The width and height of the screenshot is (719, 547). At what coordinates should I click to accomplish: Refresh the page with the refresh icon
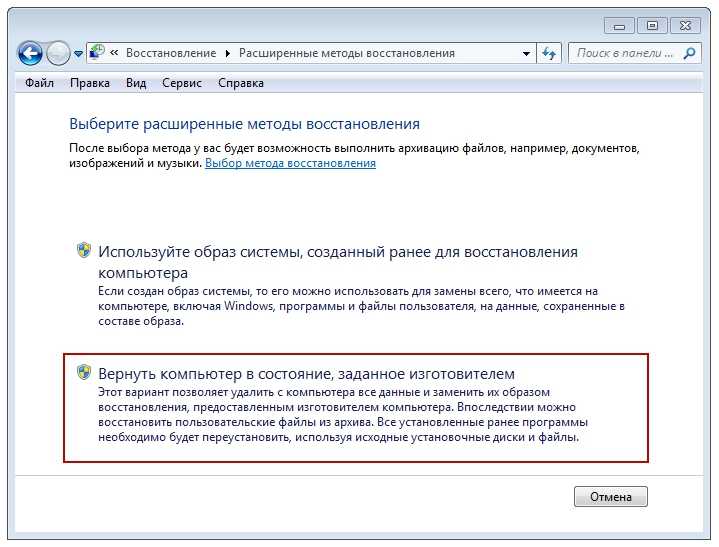click(549, 54)
